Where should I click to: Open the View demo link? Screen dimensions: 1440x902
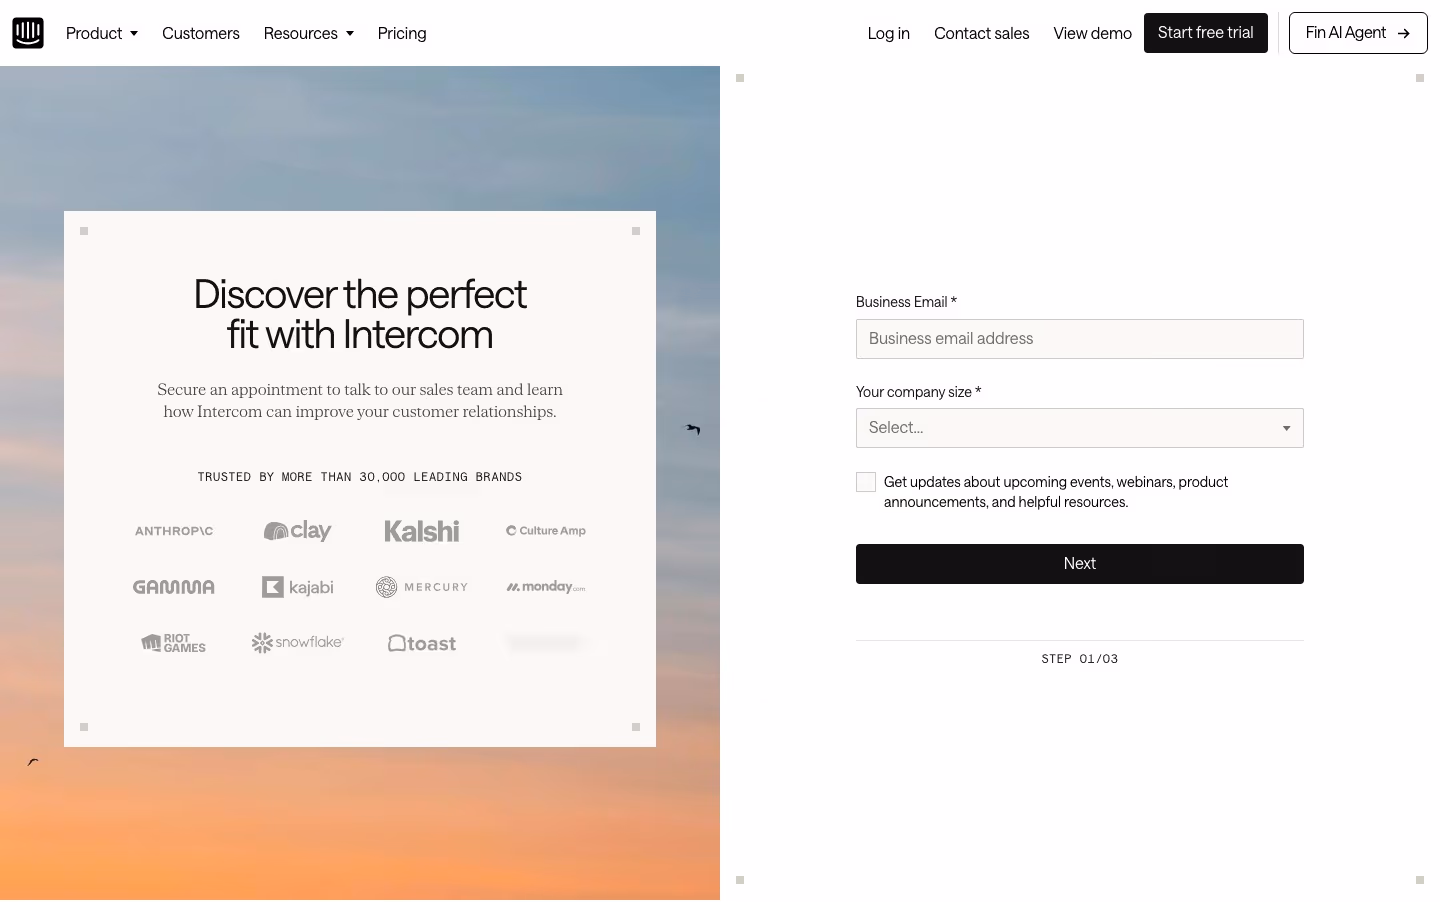pos(1093,33)
